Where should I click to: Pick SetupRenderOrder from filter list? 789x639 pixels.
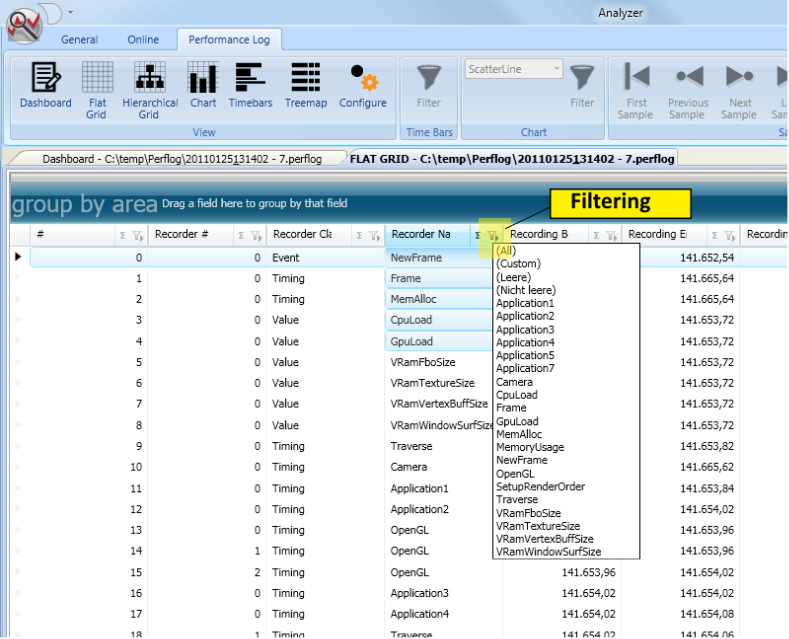click(540, 487)
